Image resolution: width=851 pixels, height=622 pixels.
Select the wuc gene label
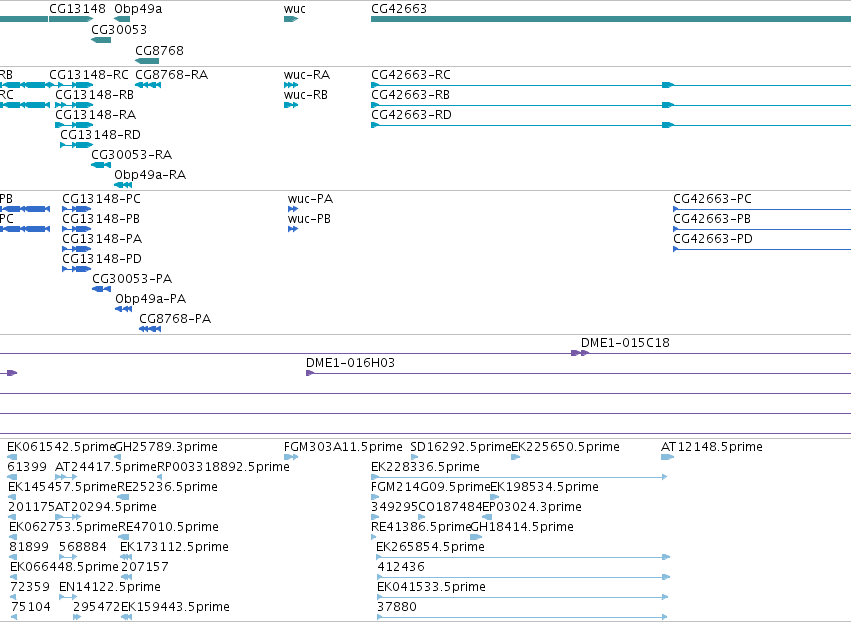[295, 9]
